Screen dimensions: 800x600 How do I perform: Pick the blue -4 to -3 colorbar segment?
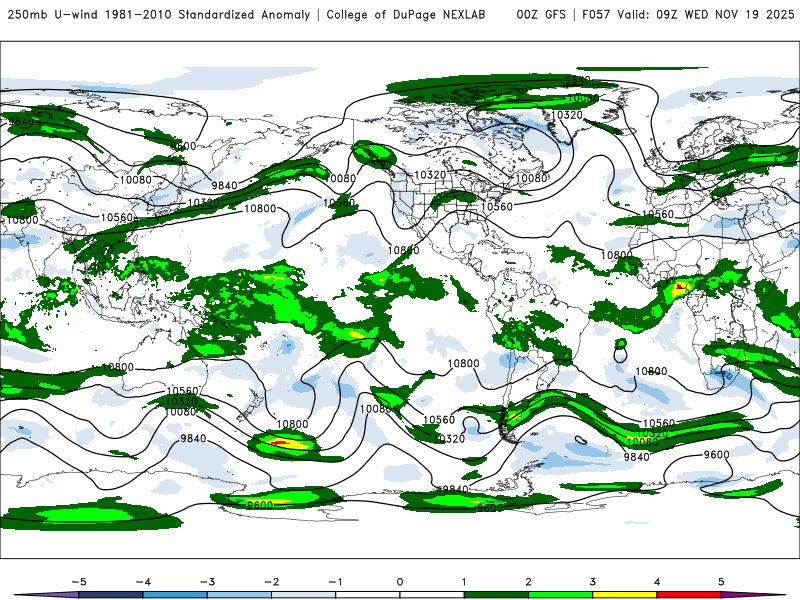175,595
